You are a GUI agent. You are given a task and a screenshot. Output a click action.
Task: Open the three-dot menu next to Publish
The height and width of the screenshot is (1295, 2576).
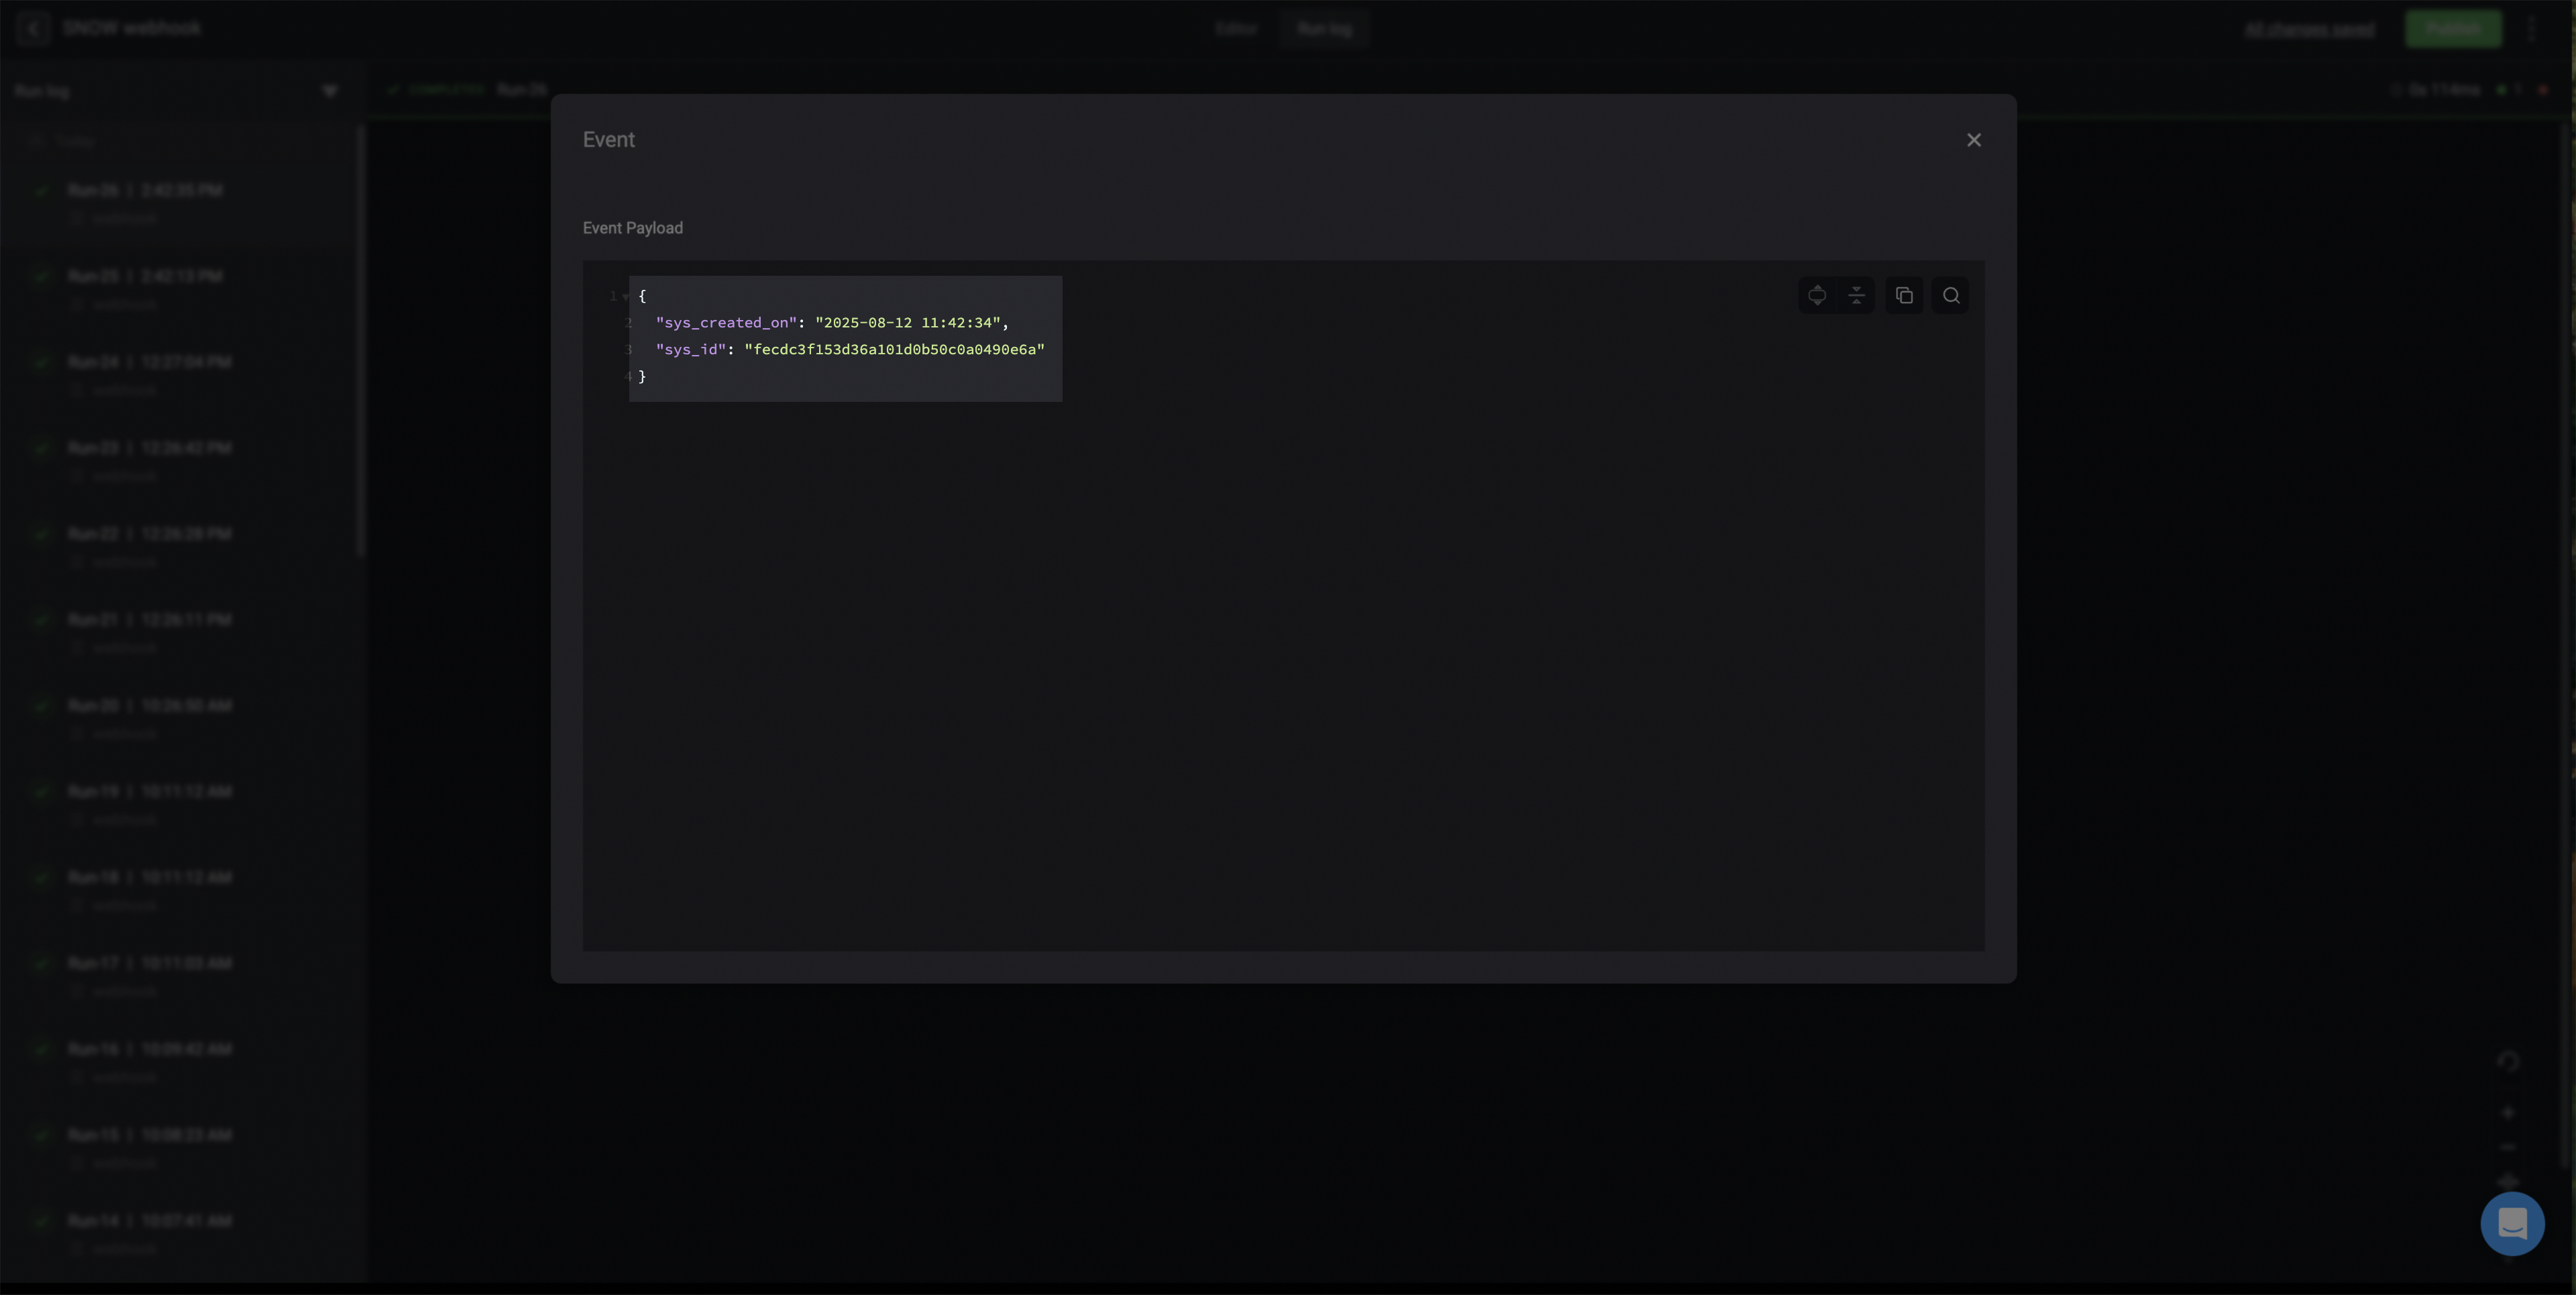coord(2532,29)
